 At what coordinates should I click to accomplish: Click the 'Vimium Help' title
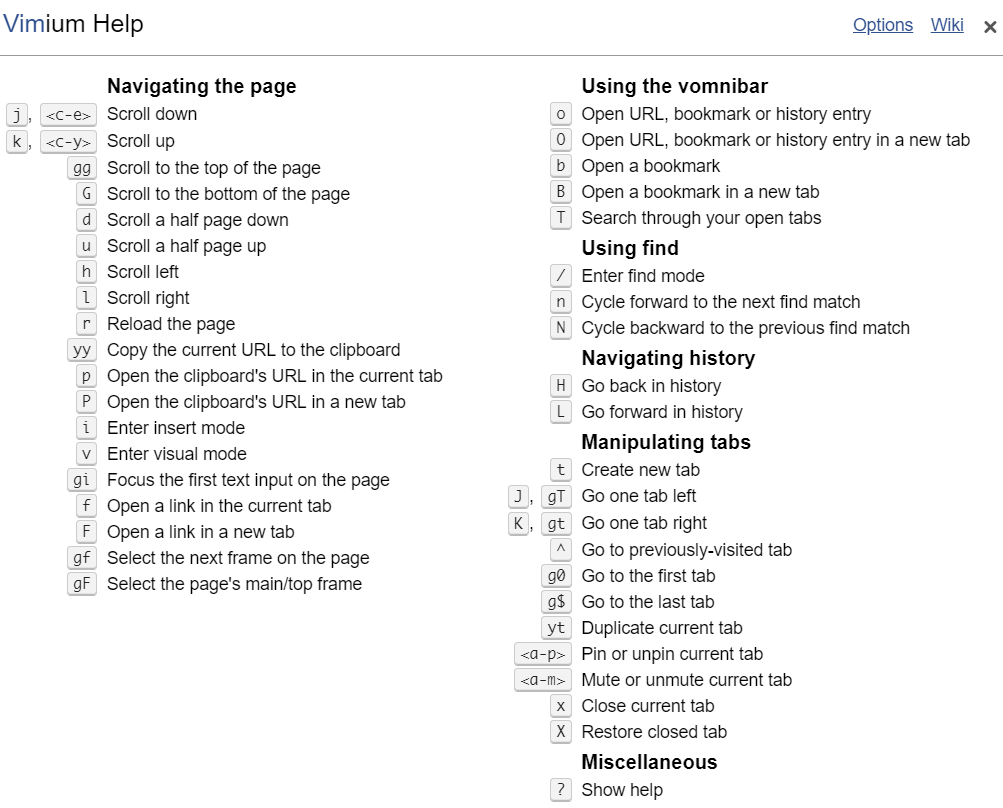click(74, 24)
